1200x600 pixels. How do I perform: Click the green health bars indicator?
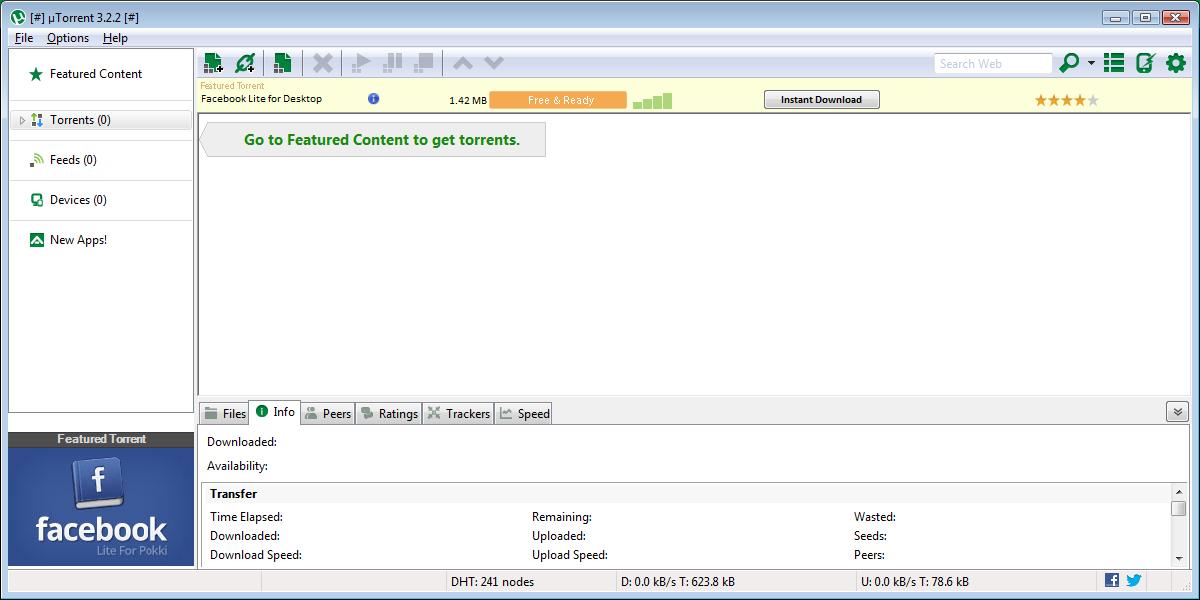[x=652, y=101]
